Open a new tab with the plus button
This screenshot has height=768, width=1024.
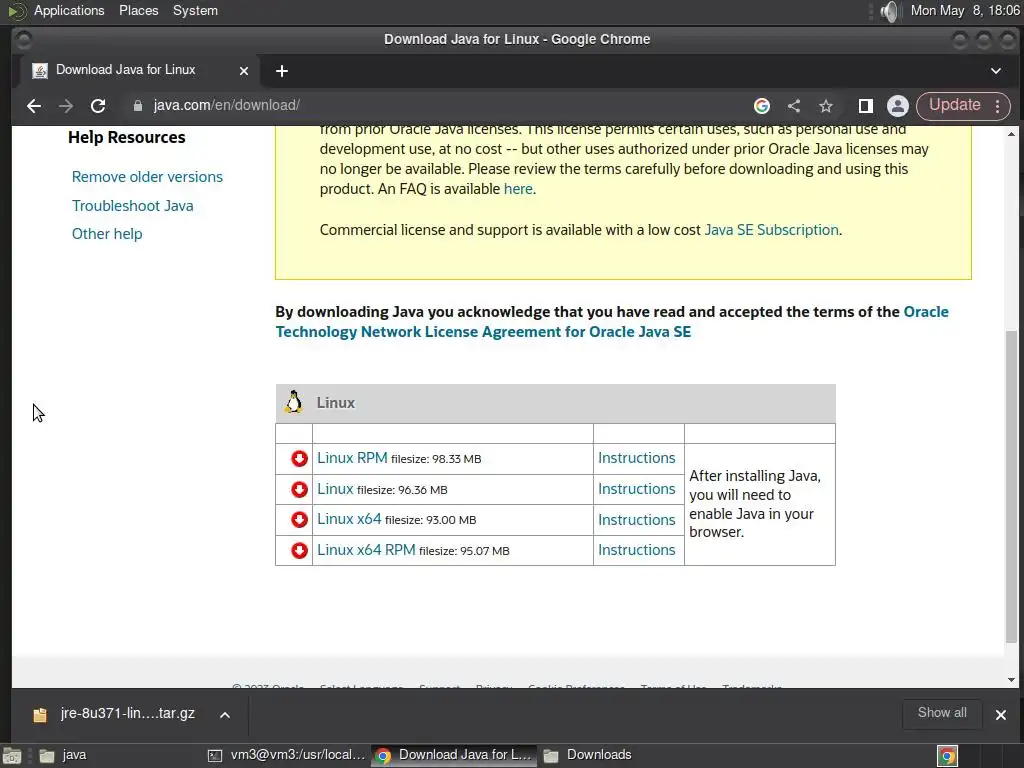281,71
